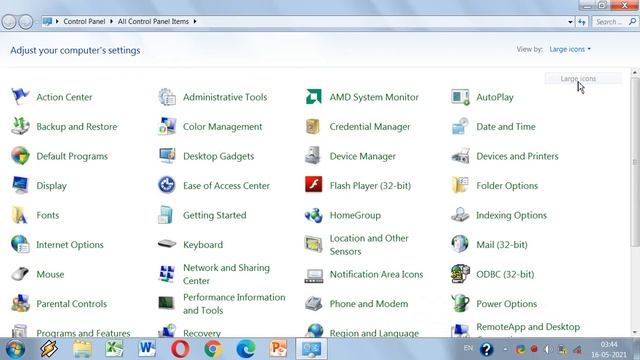Open the Region and Language link
This screenshot has width=640, height=360.
pos(374,333)
